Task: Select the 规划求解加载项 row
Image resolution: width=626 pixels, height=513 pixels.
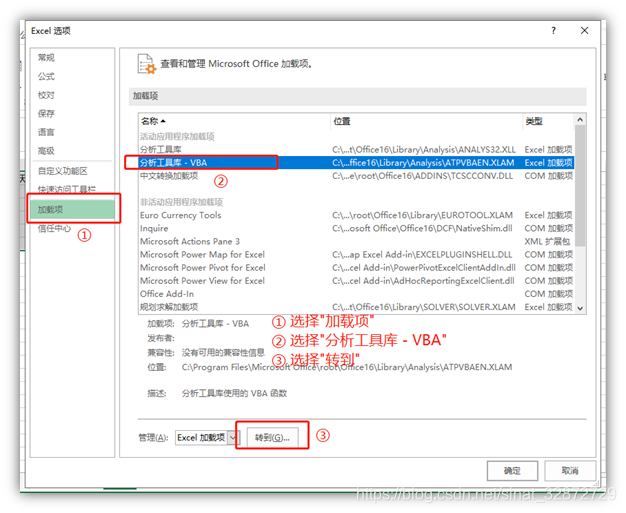Action: [357, 307]
